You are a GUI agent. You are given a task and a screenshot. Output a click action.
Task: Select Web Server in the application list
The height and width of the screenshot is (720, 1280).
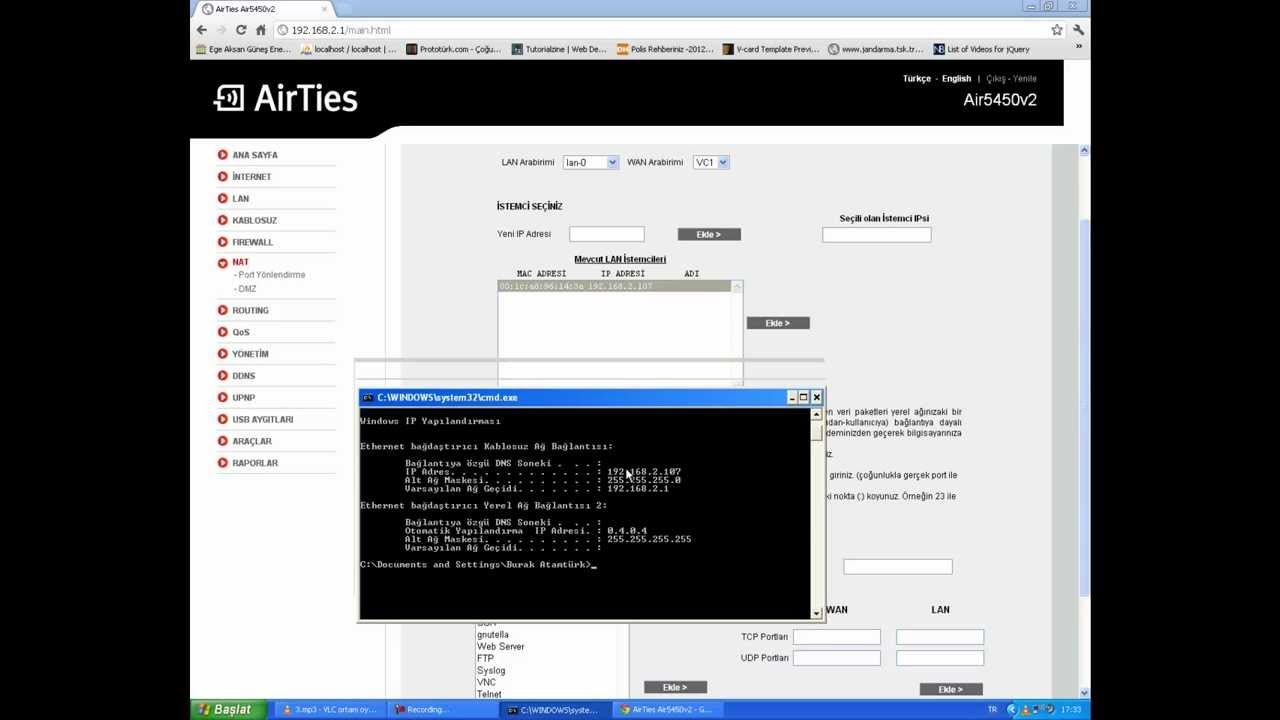click(x=500, y=647)
